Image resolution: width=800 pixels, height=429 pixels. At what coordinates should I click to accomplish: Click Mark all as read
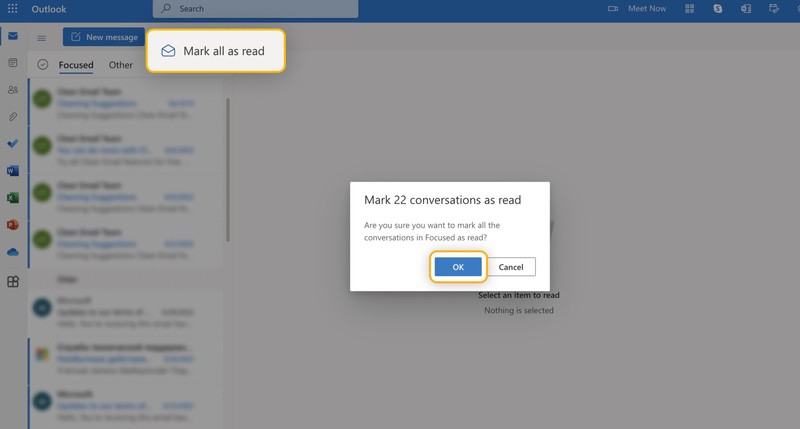point(216,51)
